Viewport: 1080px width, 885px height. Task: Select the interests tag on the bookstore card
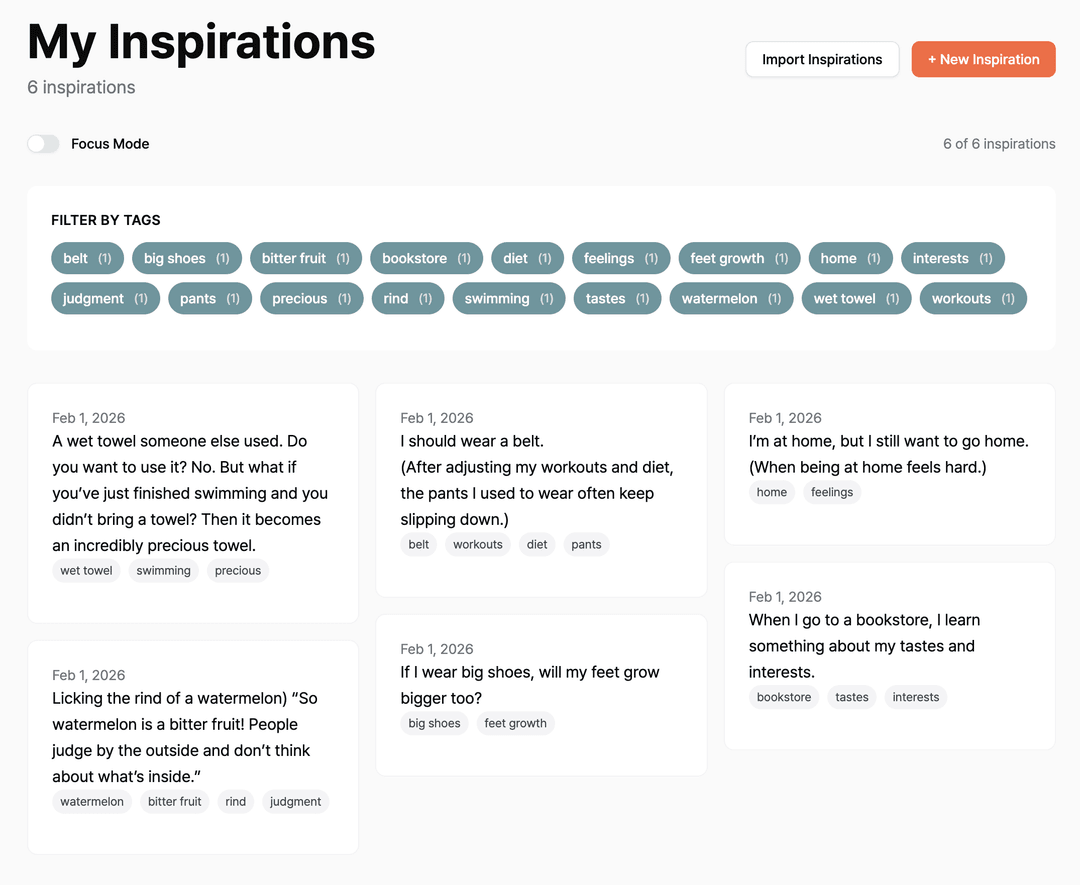(915, 697)
